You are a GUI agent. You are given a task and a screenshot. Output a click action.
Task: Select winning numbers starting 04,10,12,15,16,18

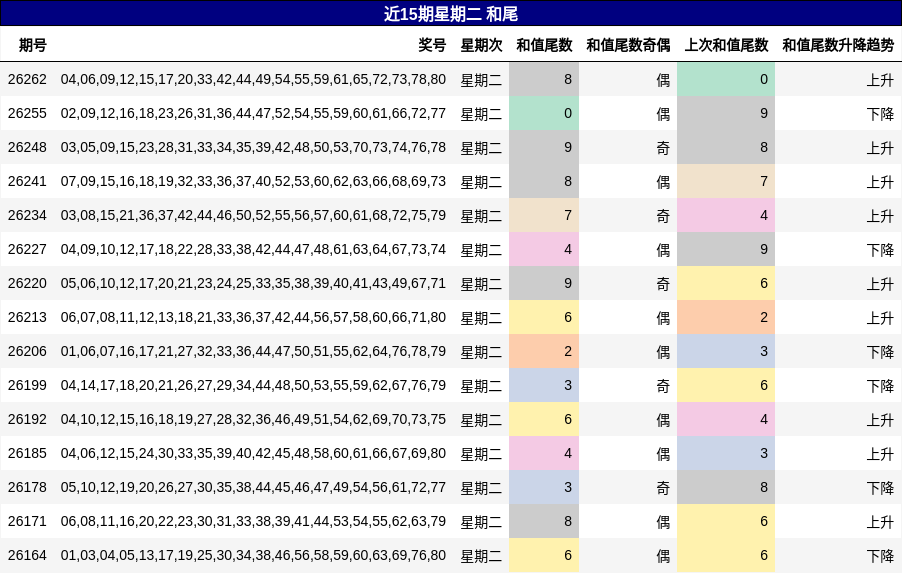pyautogui.click(x=253, y=419)
